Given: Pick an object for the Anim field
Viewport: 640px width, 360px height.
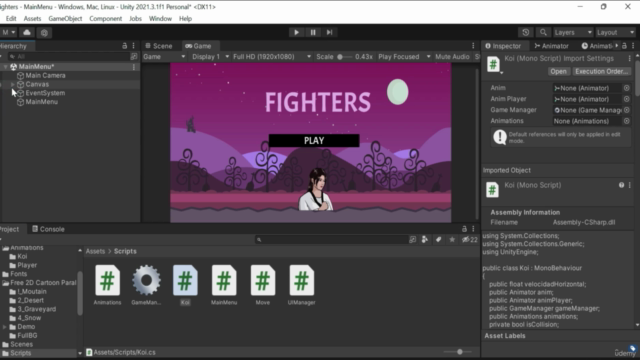Looking at the screenshot, I should click(627, 88).
